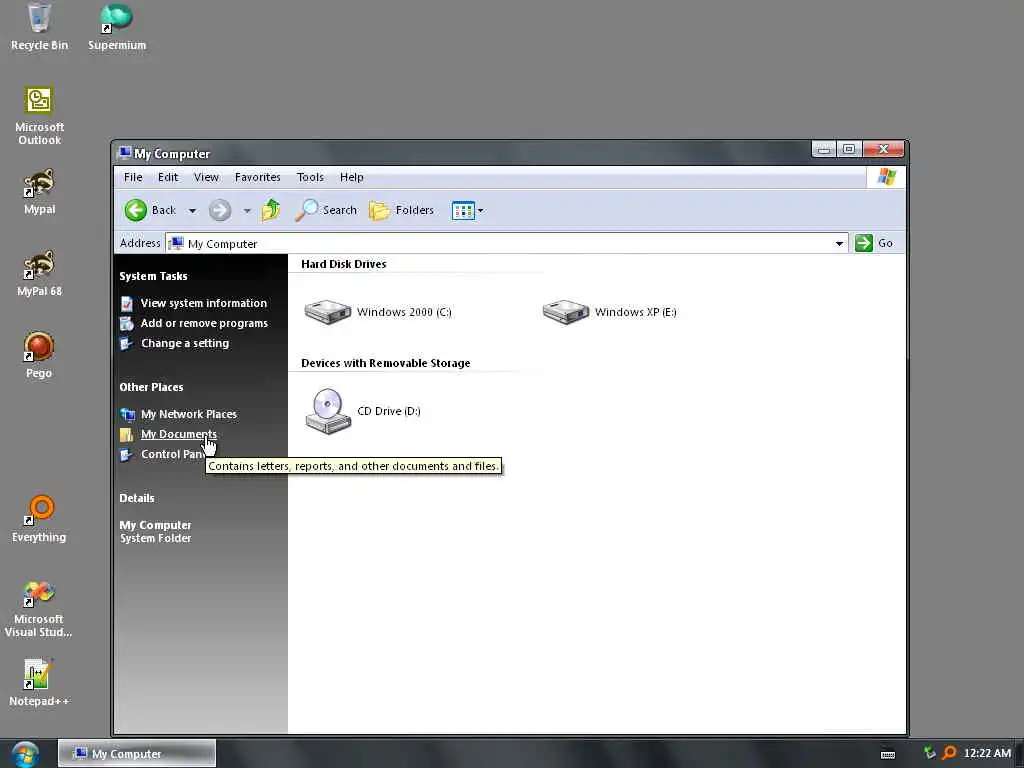The height and width of the screenshot is (768, 1024).
Task: Minimize the My Computer window
Action: (824, 150)
